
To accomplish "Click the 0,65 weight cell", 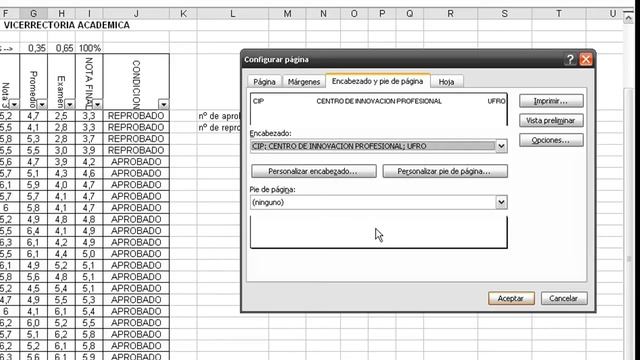I will tap(62, 48).
